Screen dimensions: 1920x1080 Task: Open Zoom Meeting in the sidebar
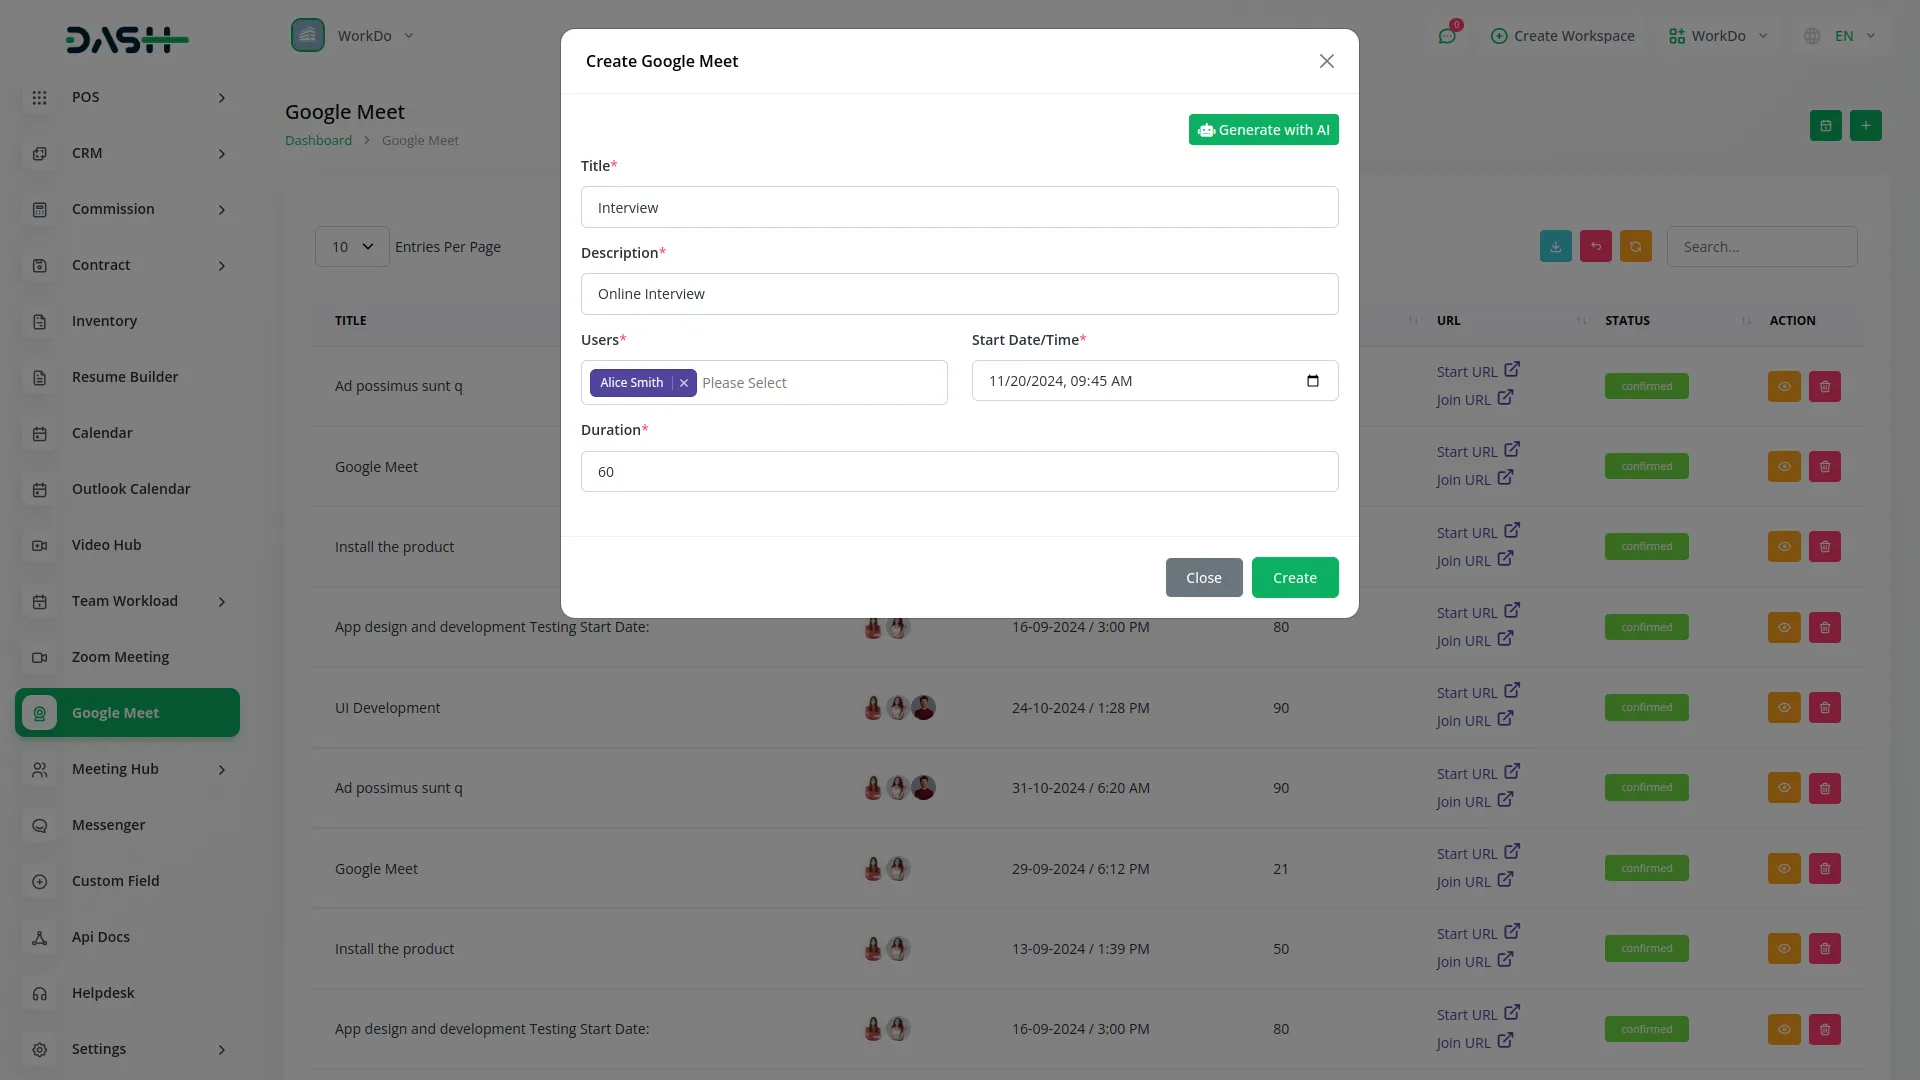[120, 657]
